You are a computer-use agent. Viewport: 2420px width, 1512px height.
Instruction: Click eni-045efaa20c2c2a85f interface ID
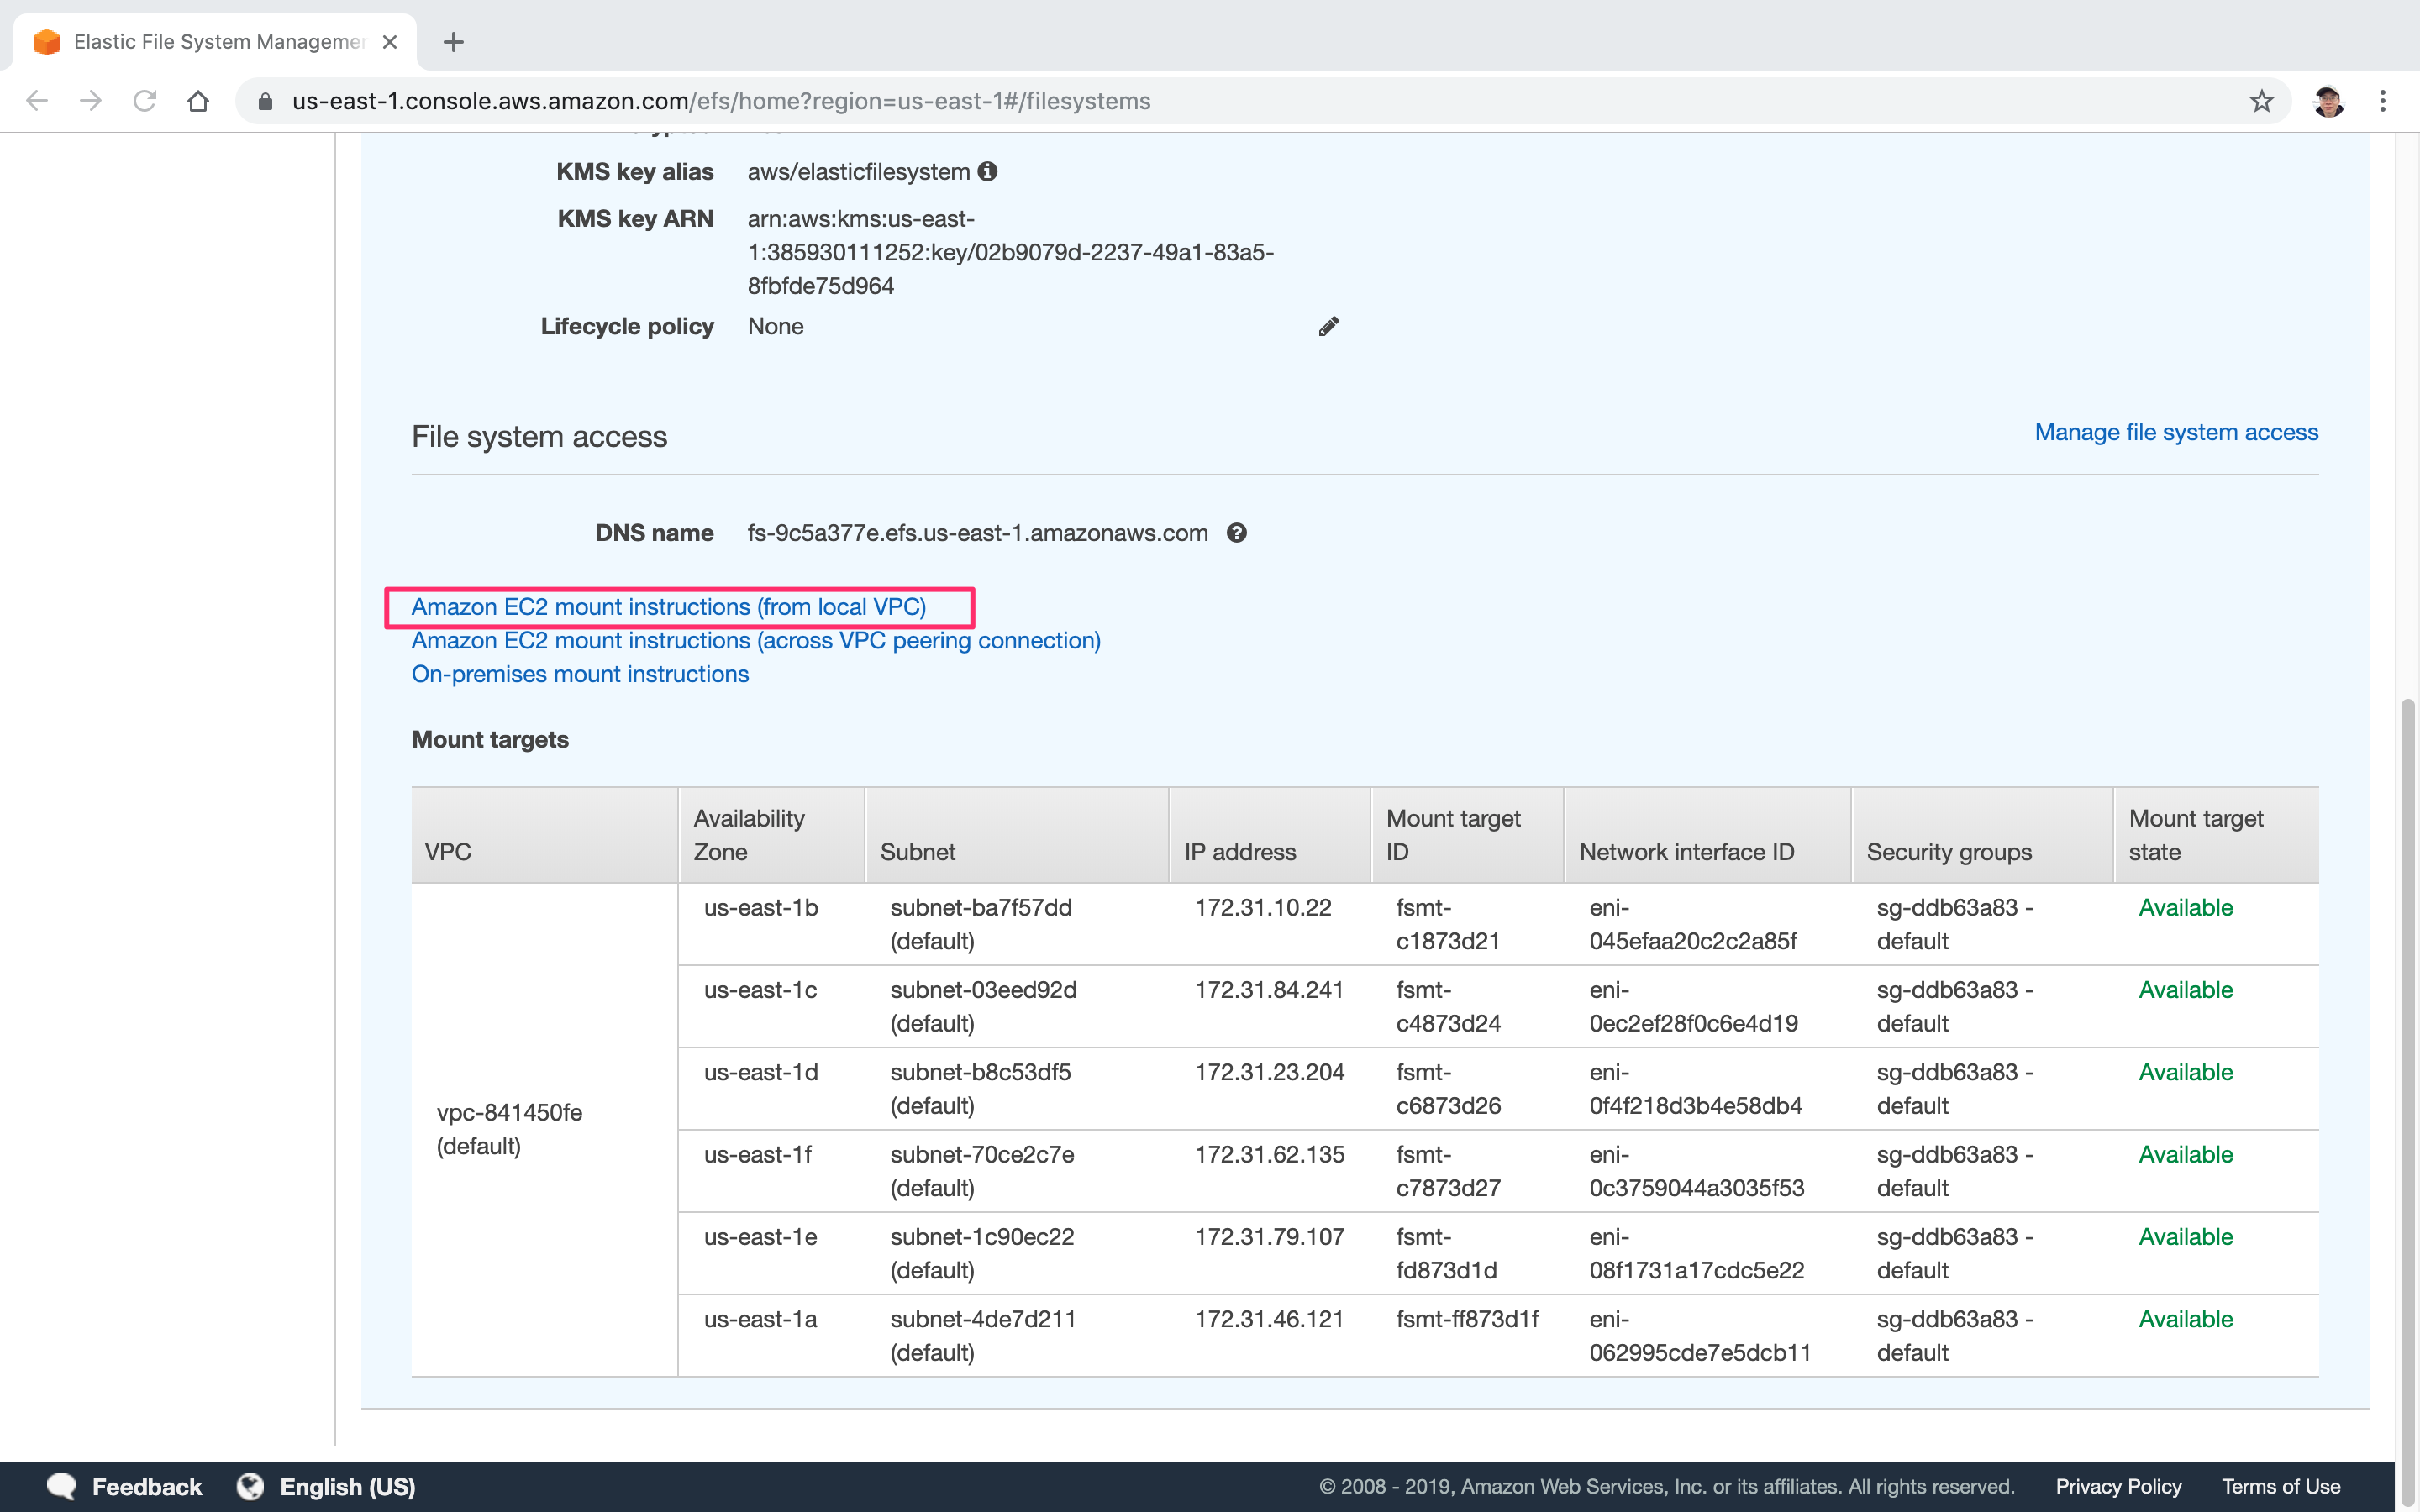point(1692,924)
